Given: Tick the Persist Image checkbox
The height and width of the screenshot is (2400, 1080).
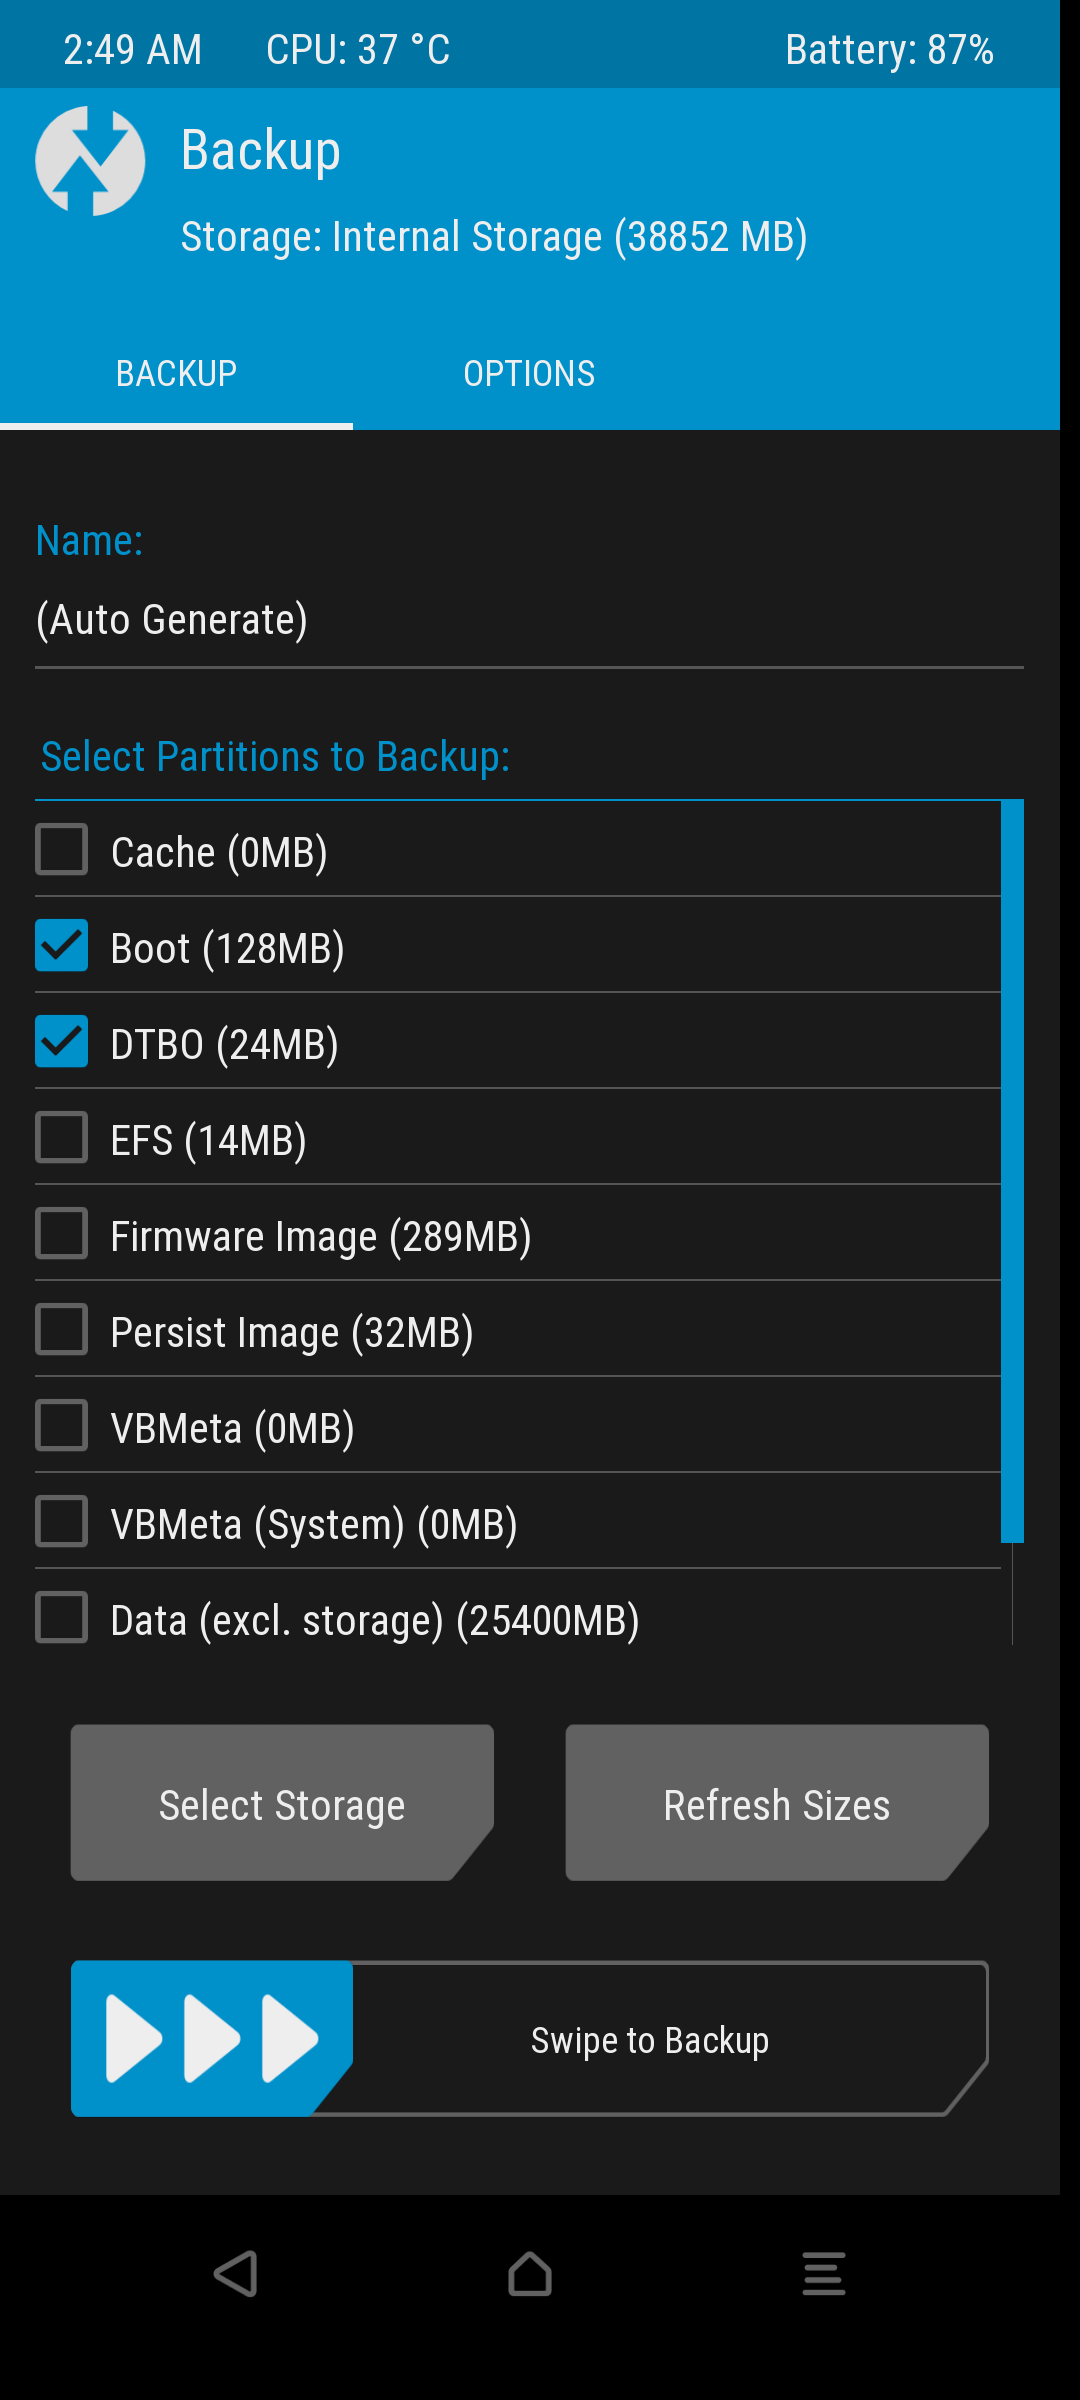Looking at the screenshot, I should pos(62,1330).
